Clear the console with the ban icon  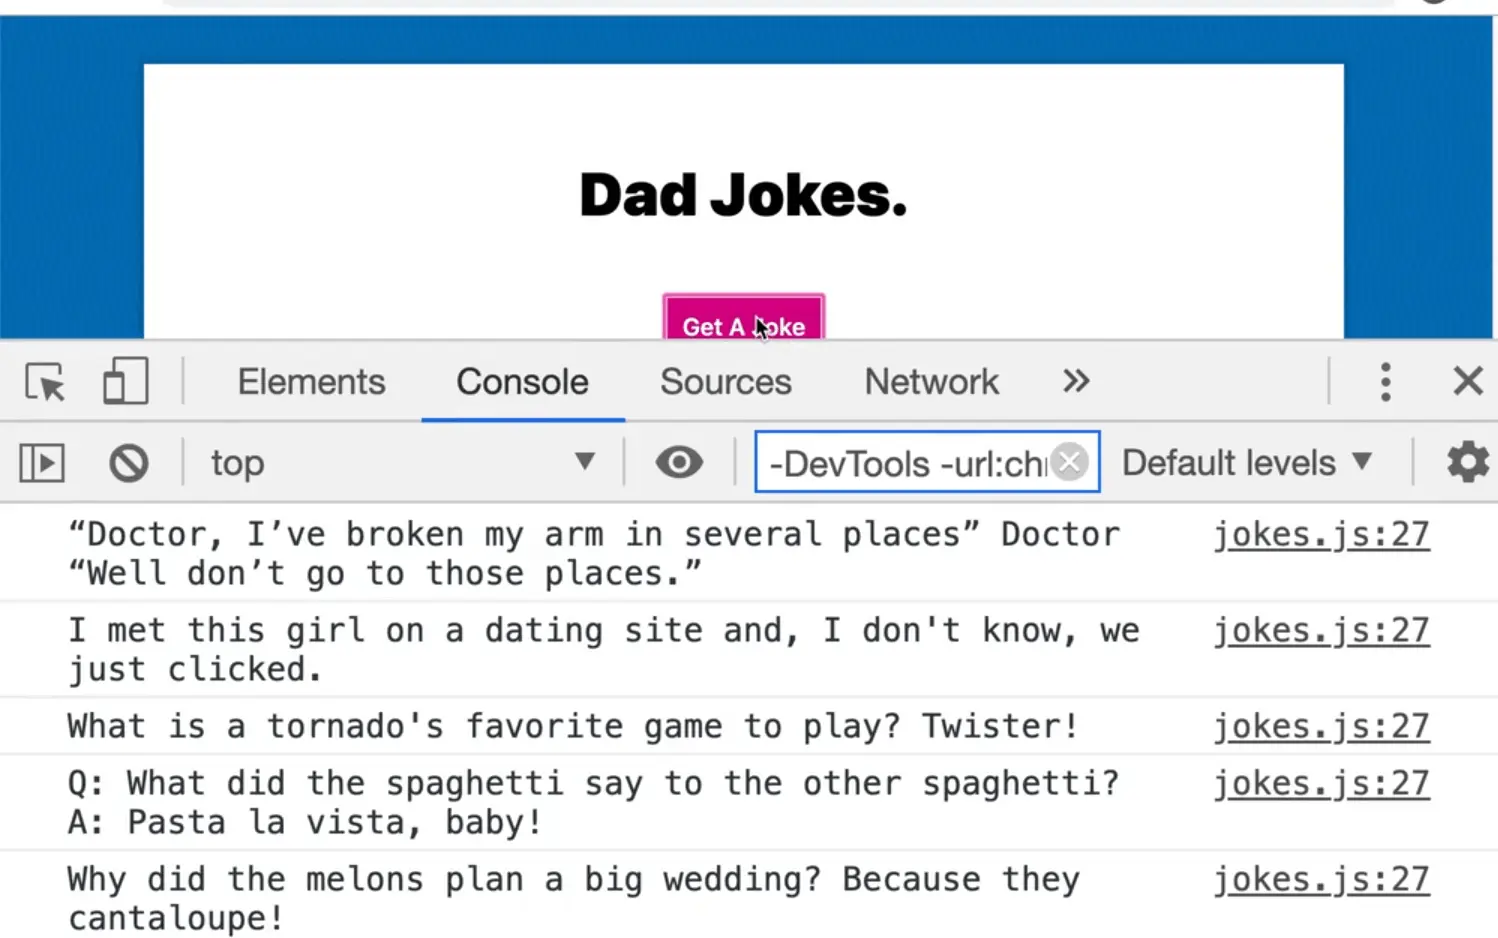(129, 463)
